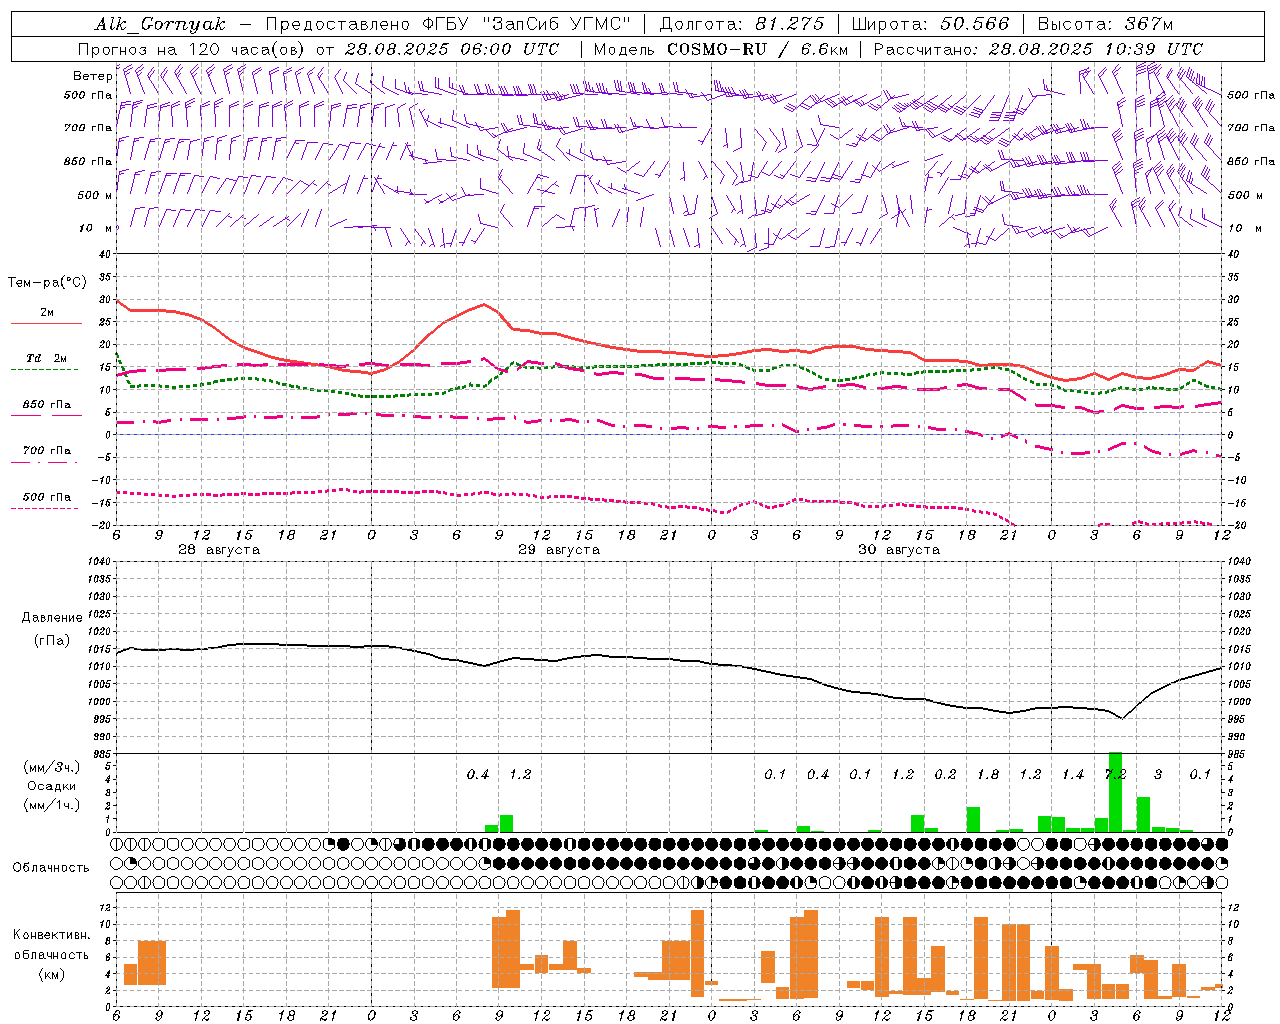The height and width of the screenshot is (1024, 1280).
Task: Click the (мм/3ч.) unit label
Action: tap(52, 767)
